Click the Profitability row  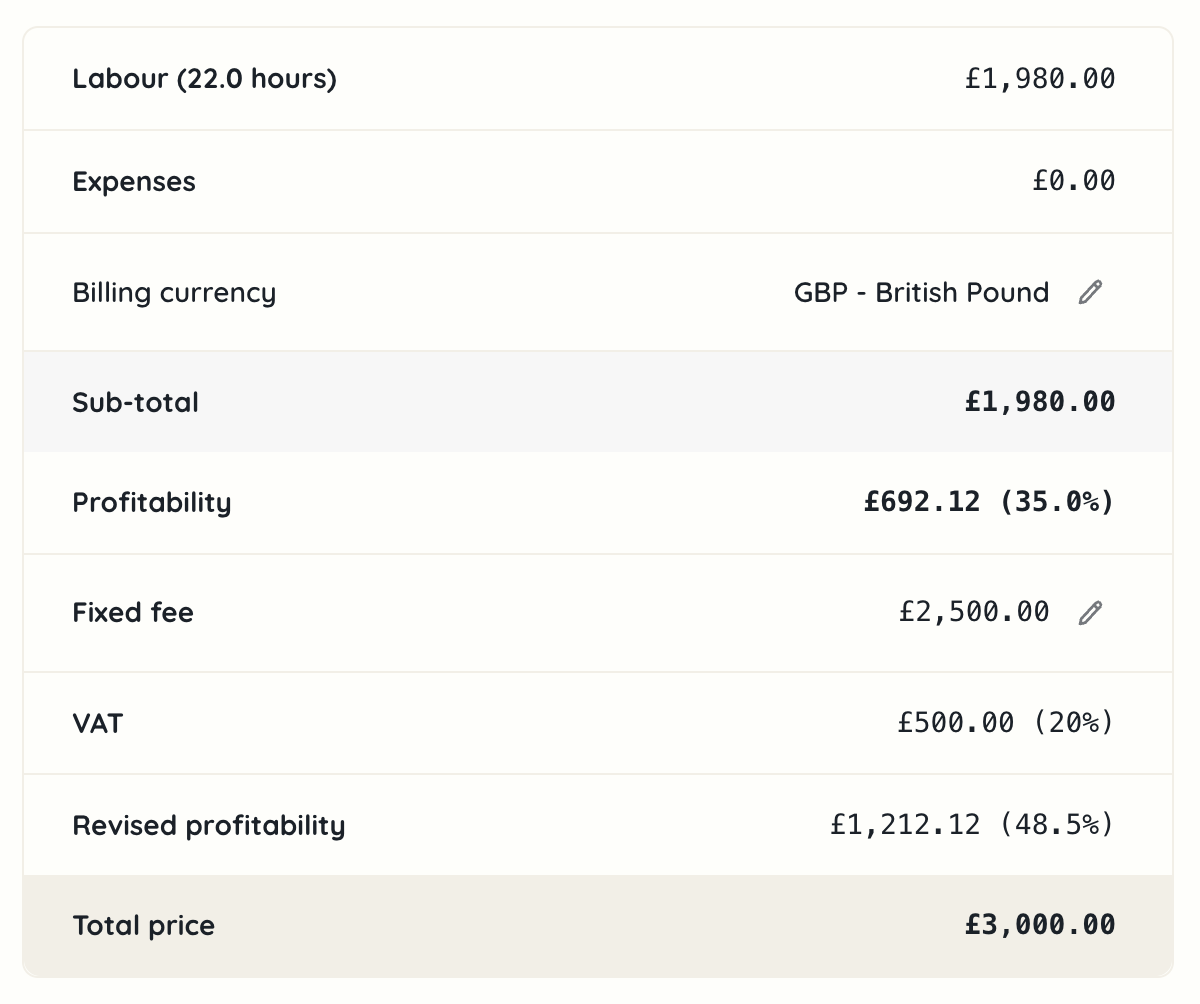tap(600, 502)
